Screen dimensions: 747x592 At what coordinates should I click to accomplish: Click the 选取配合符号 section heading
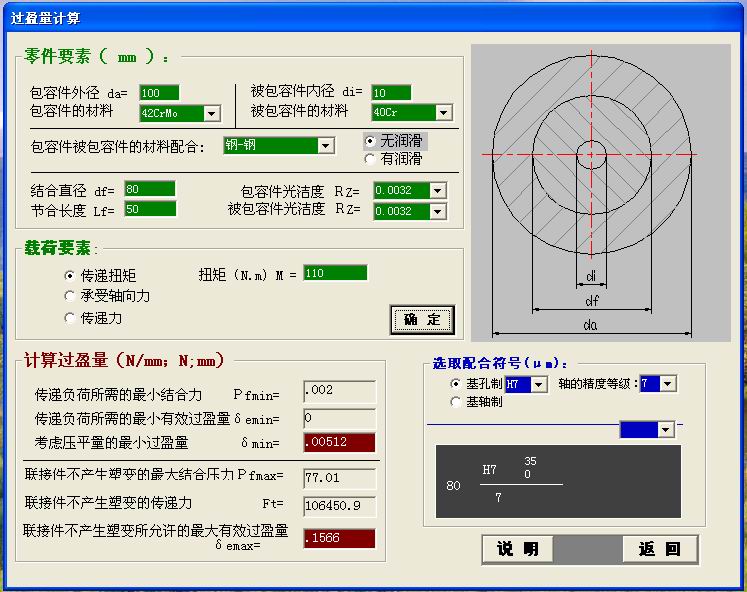click(x=500, y=363)
